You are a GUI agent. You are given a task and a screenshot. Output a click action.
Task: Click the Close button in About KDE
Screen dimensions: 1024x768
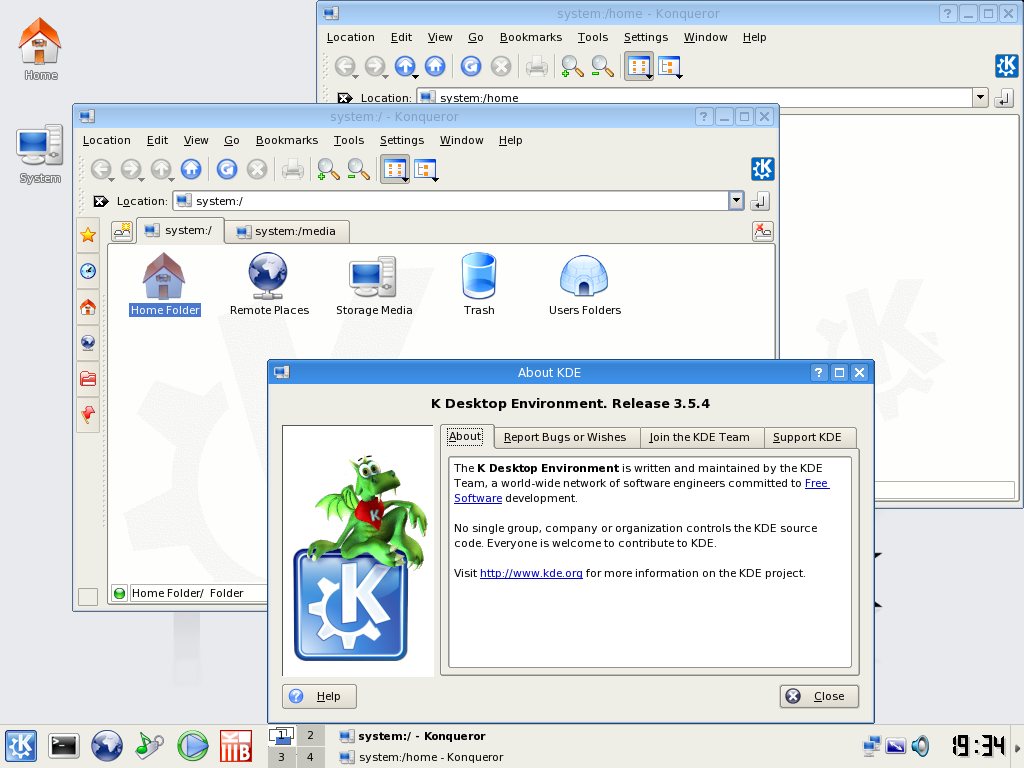(x=819, y=696)
